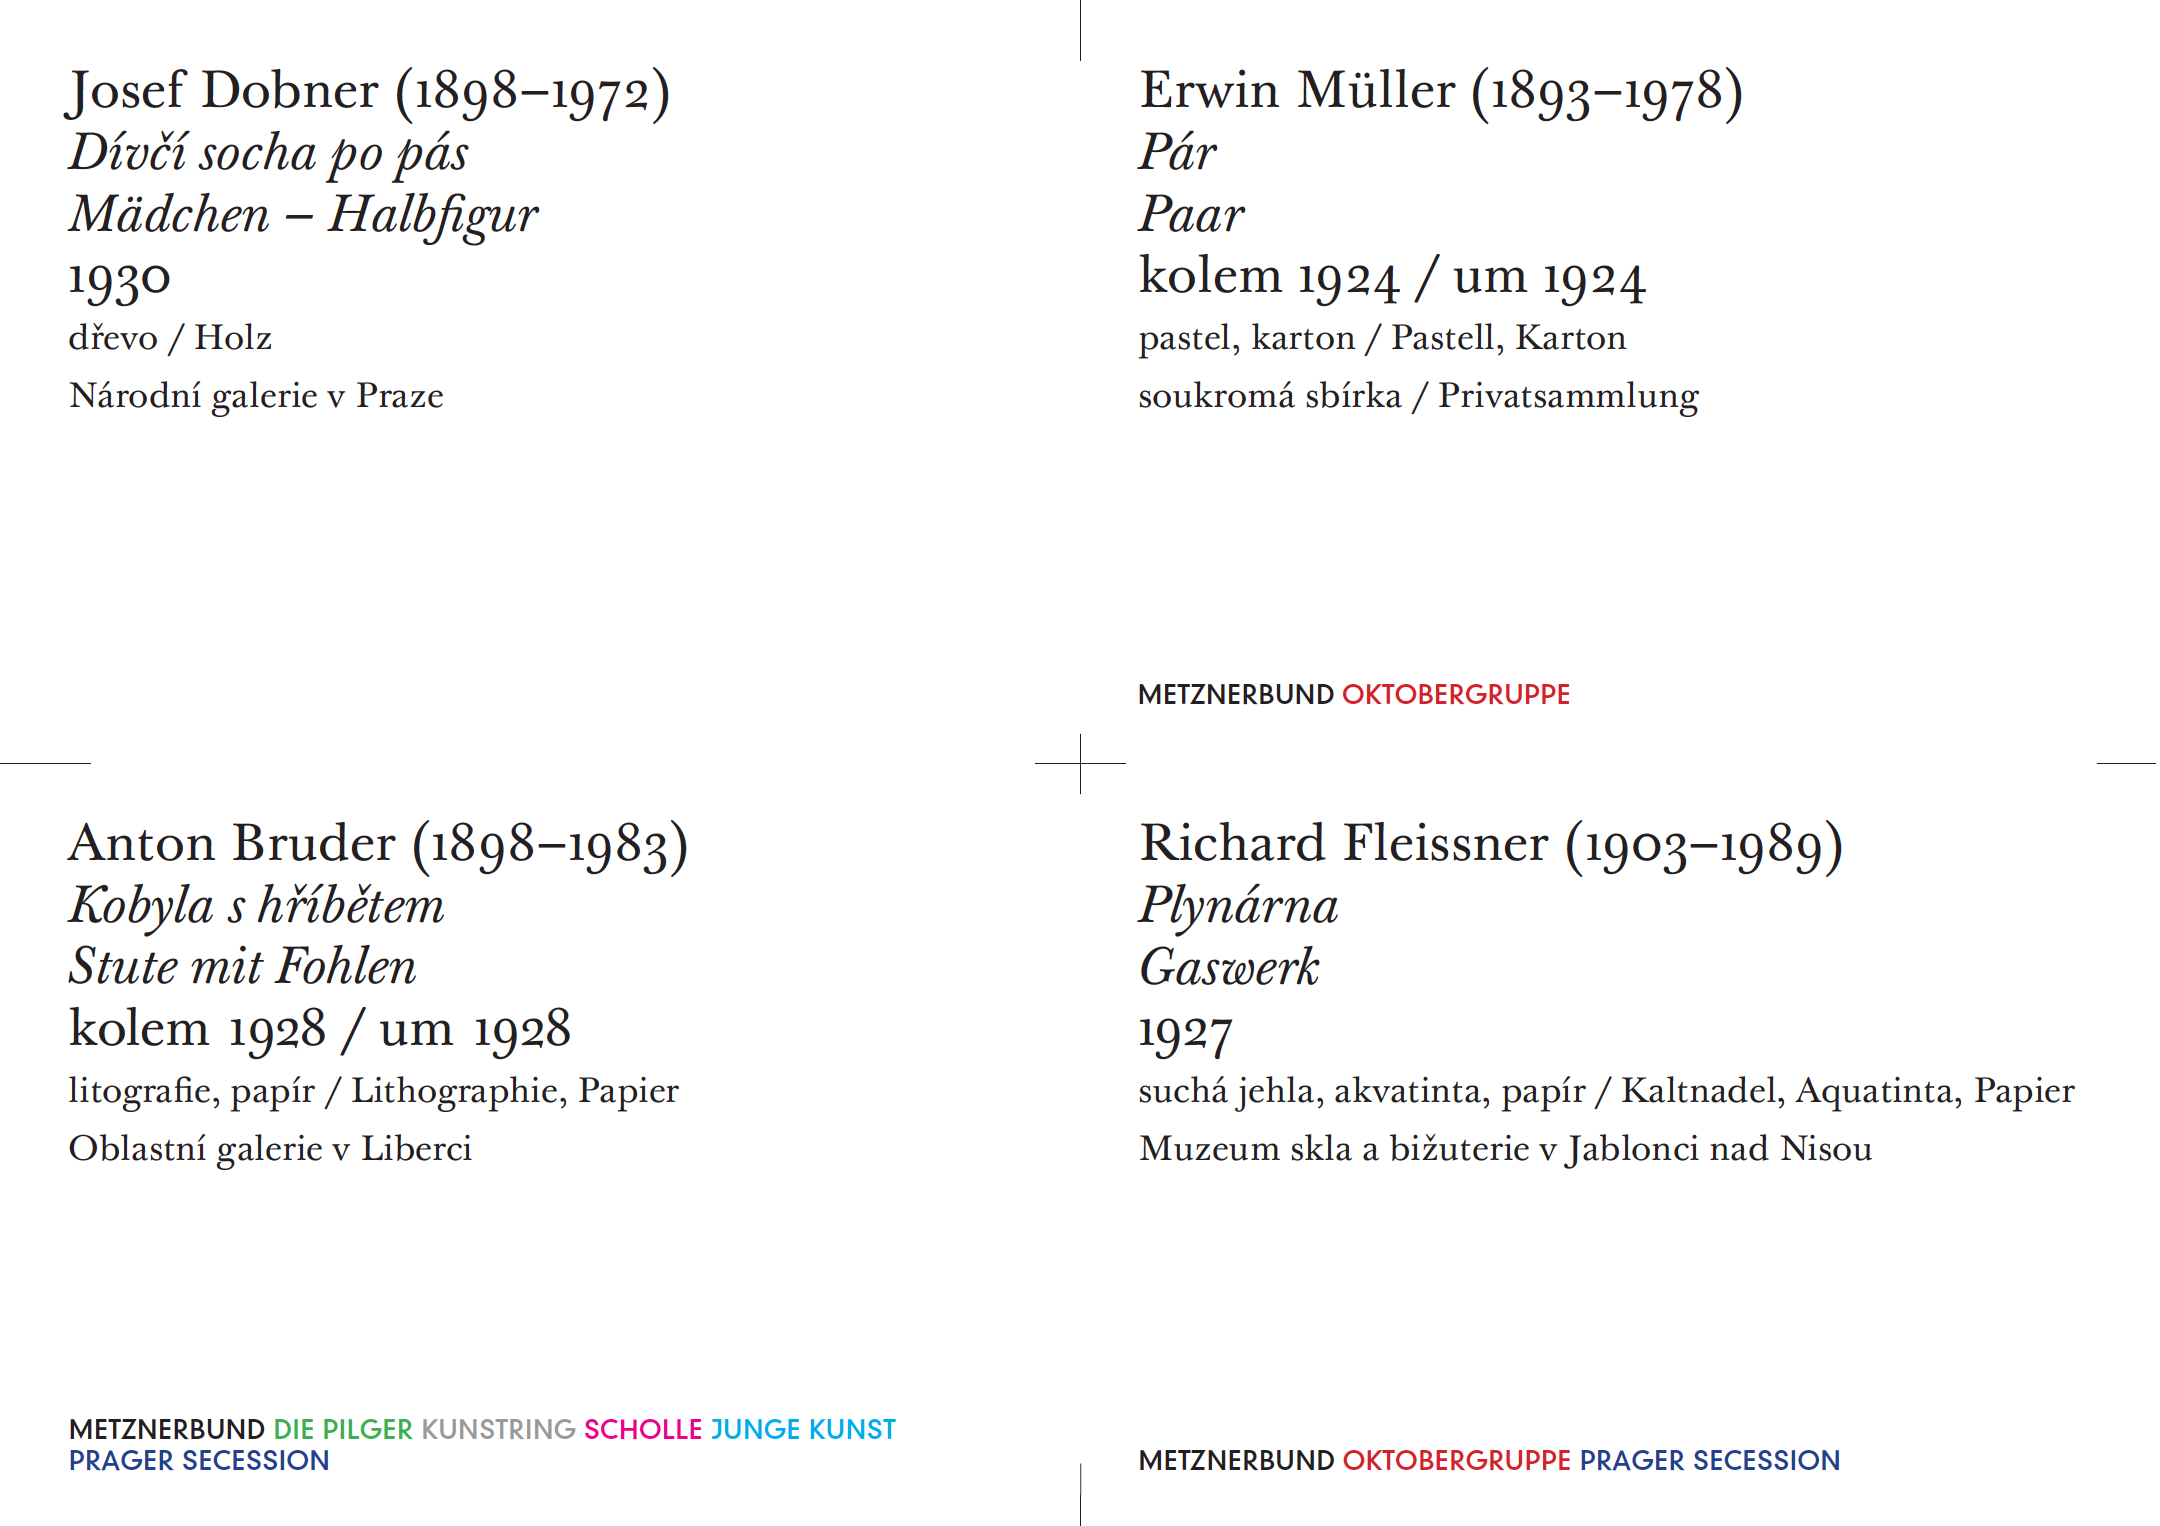This screenshot has width=2160, height=1526.
Task: Select the title Kobyla s hříbětem
Action: [256, 906]
